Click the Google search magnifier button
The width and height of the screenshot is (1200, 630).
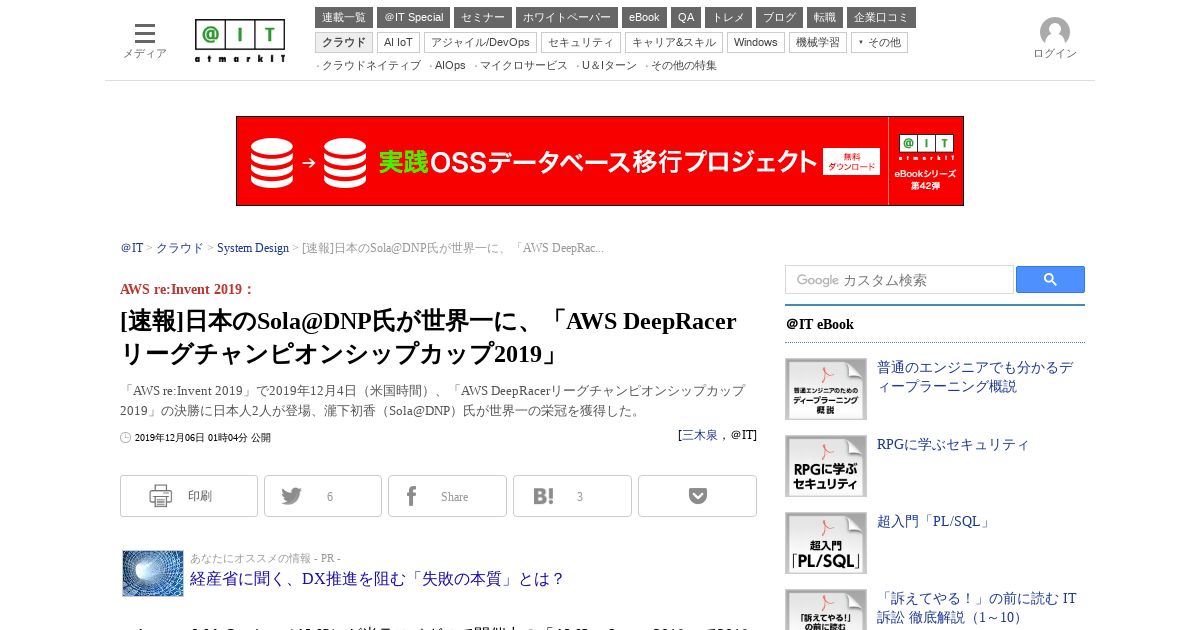1050,280
